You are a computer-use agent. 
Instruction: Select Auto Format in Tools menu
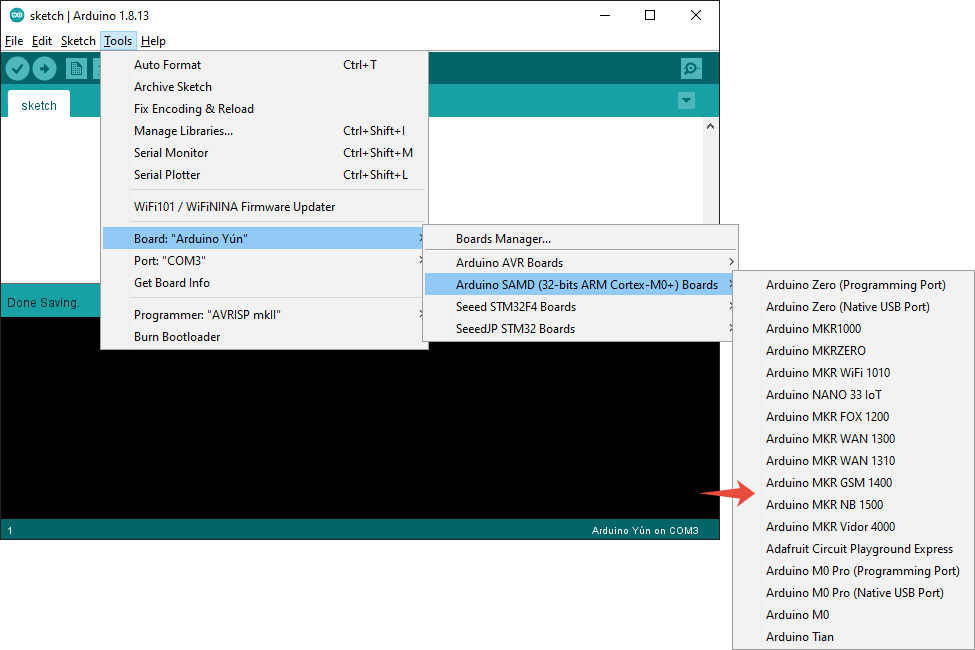coord(167,65)
